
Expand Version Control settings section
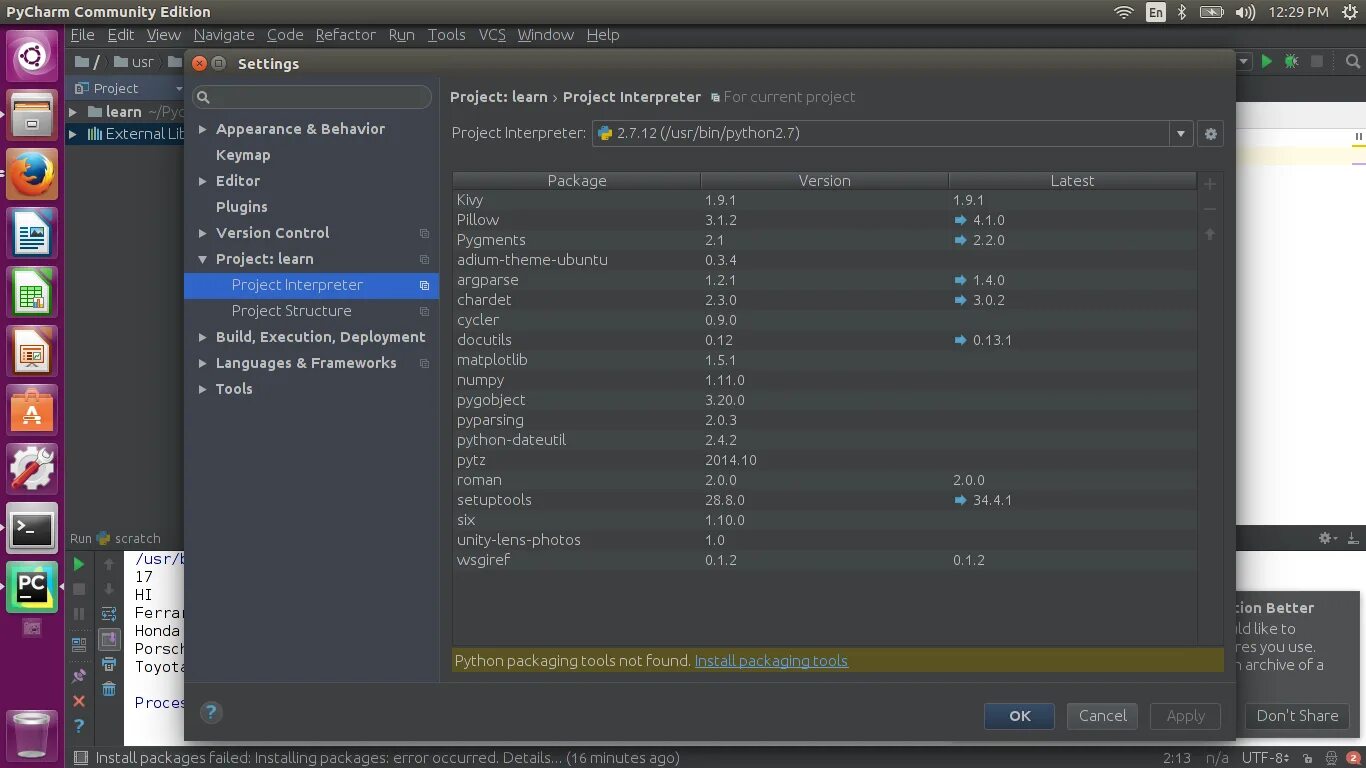click(x=203, y=233)
